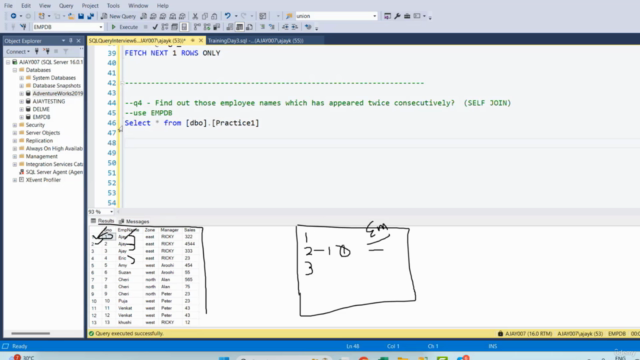Open the EMPDB available databases dropdown

[100, 27]
